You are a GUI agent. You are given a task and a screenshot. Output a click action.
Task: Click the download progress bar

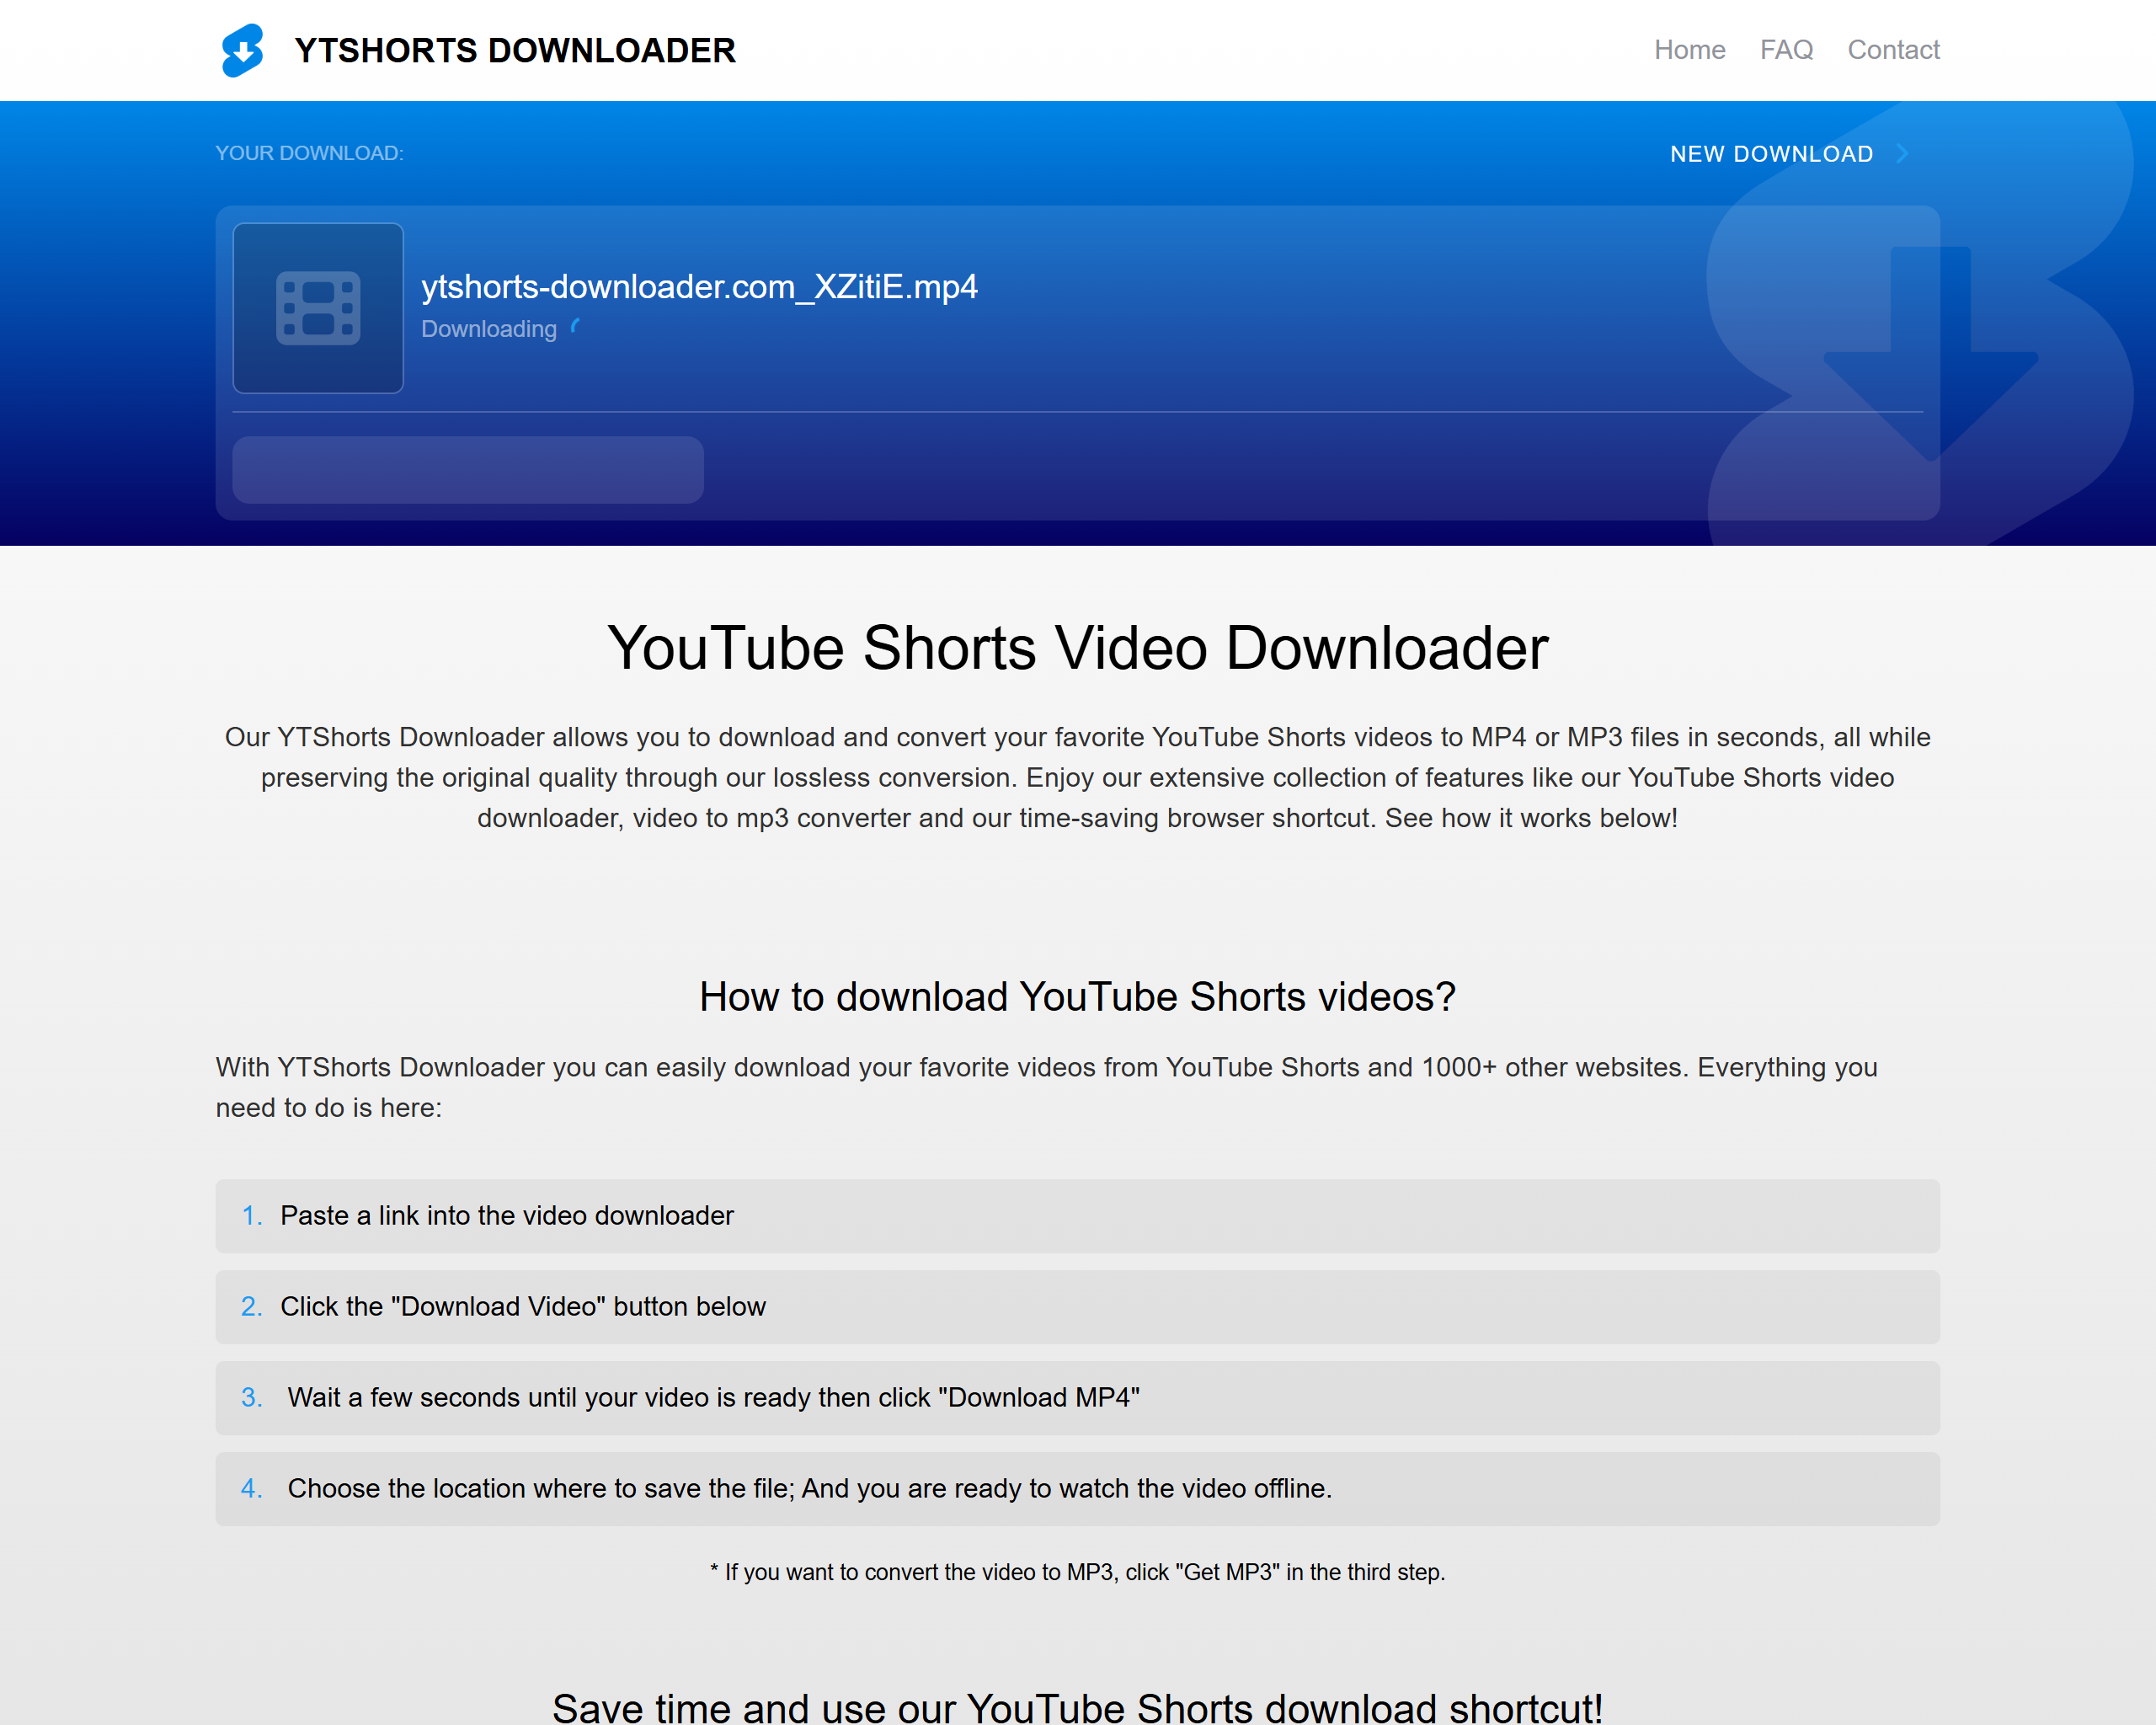[x=468, y=470]
